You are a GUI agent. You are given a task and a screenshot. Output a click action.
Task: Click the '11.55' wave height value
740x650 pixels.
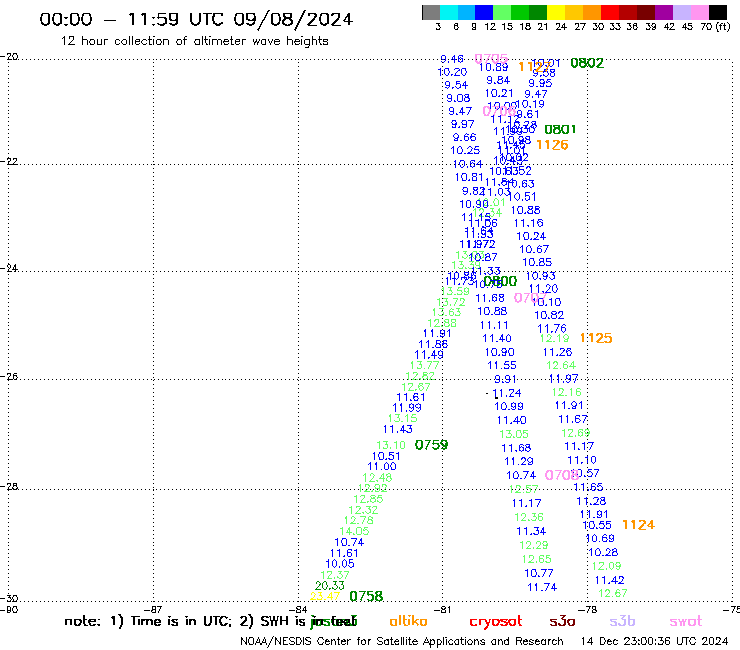tap(502, 365)
